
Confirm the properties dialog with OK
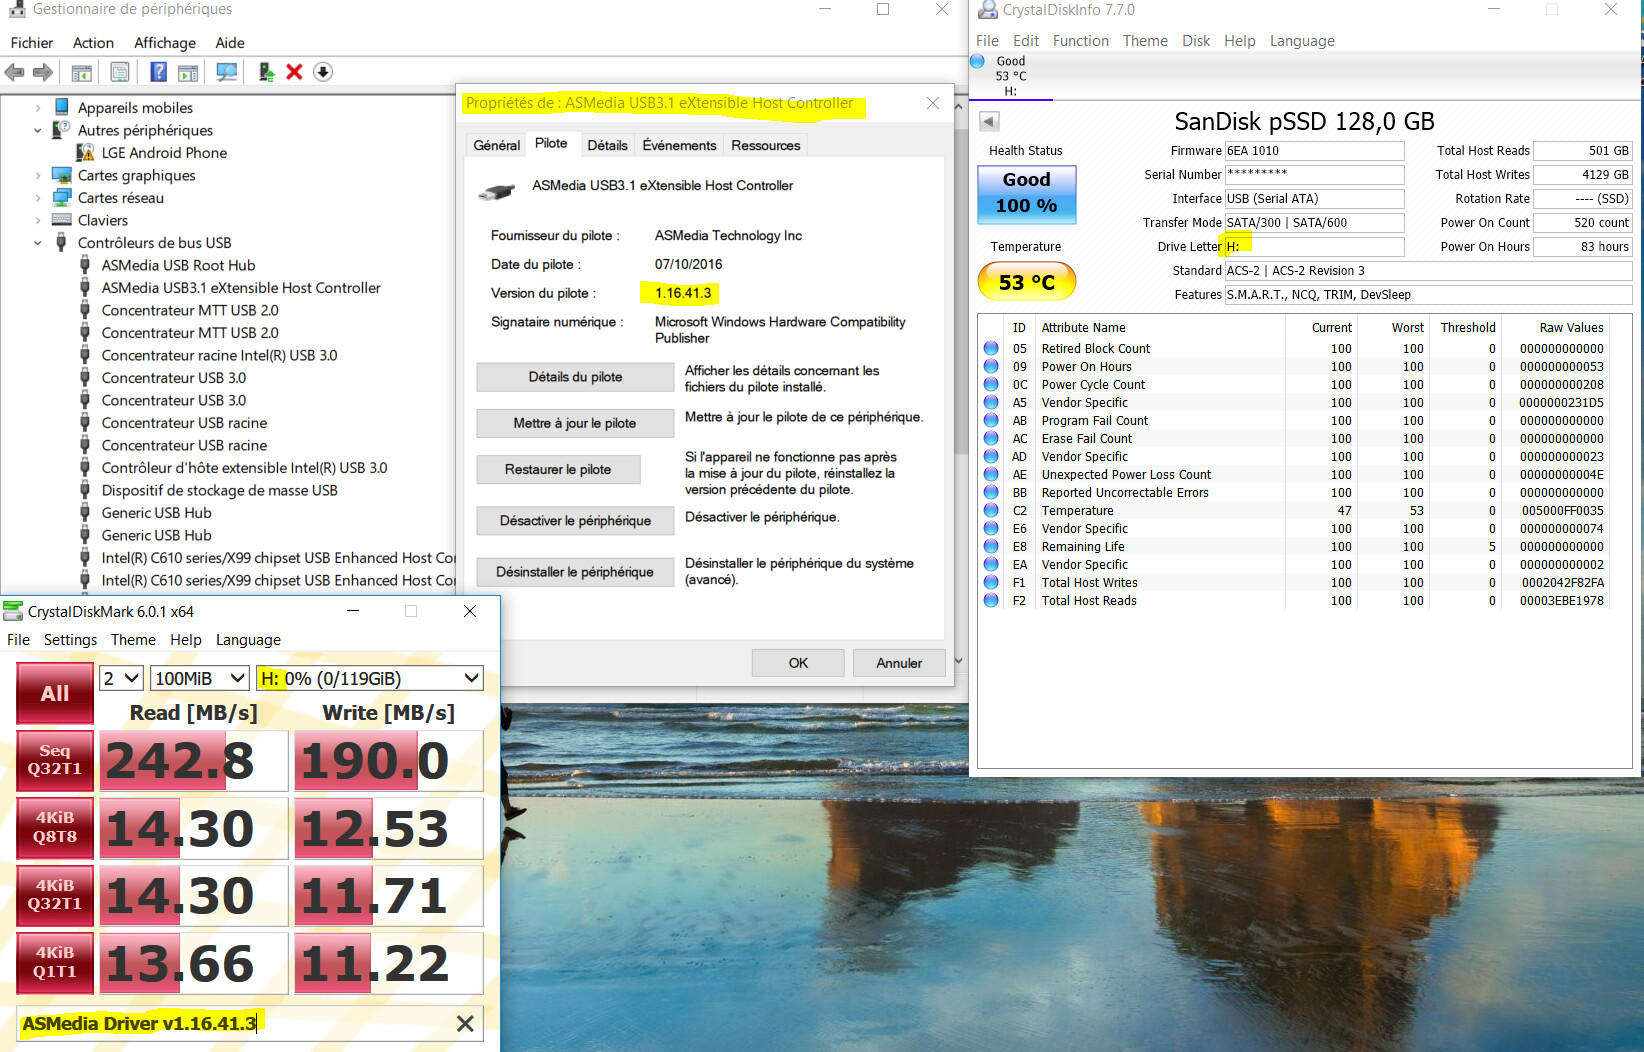pos(798,663)
